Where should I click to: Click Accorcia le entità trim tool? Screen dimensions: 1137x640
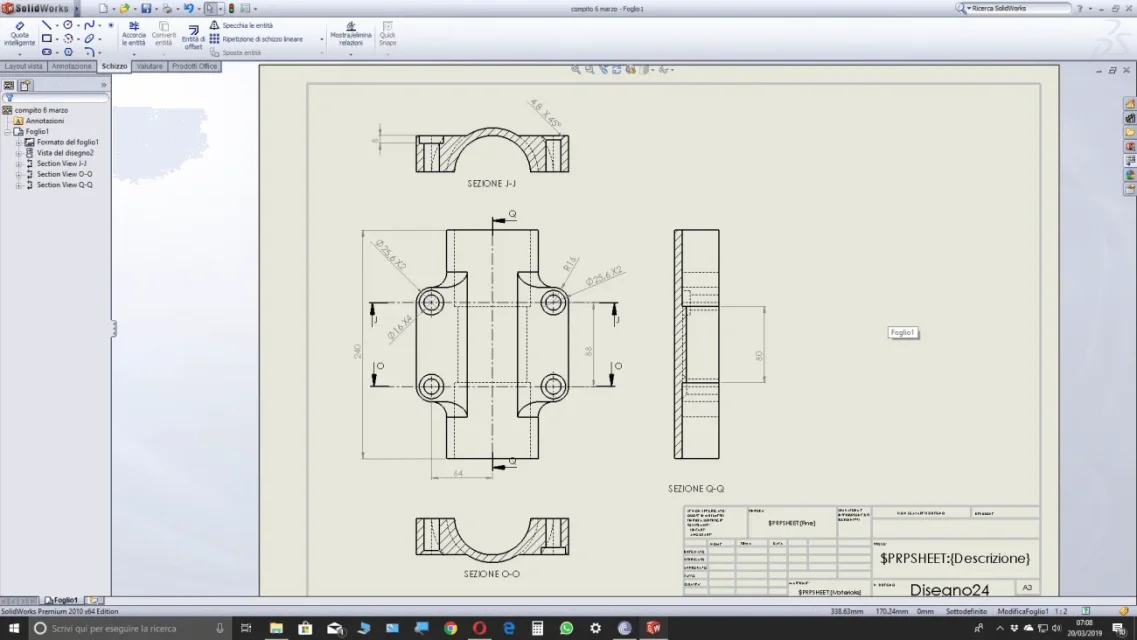(134, 33)
